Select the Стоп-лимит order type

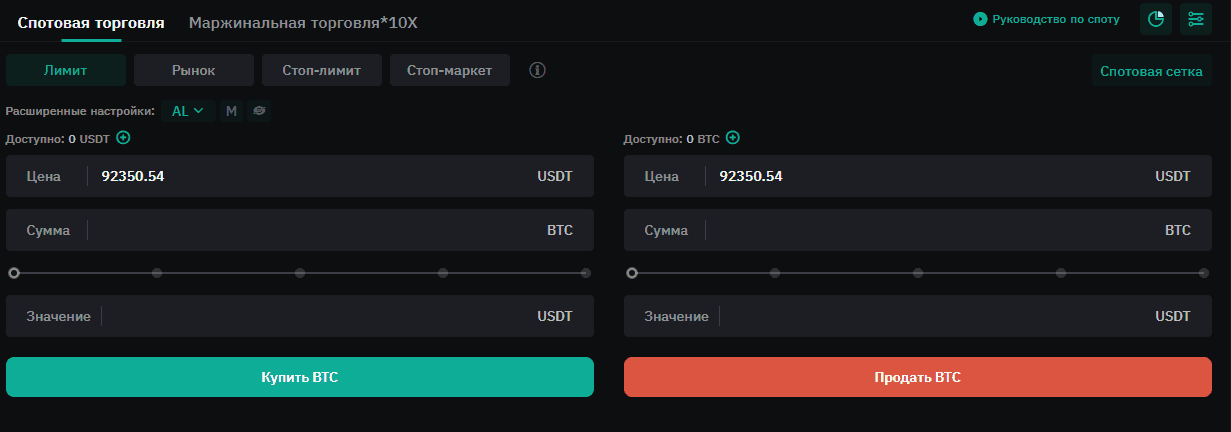322,70
